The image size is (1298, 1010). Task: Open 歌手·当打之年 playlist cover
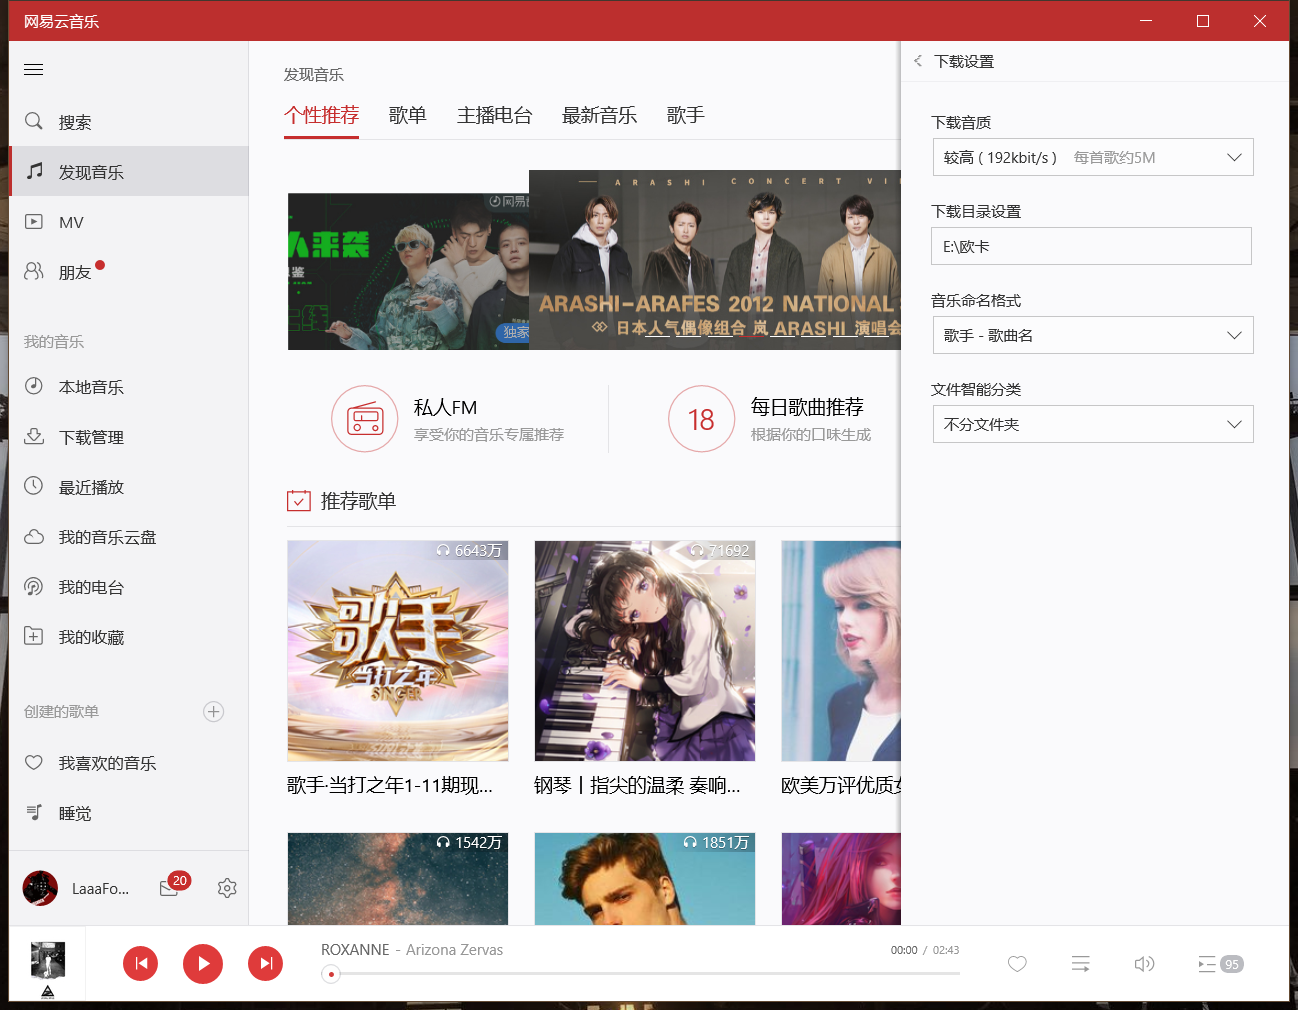coord(398,651)
